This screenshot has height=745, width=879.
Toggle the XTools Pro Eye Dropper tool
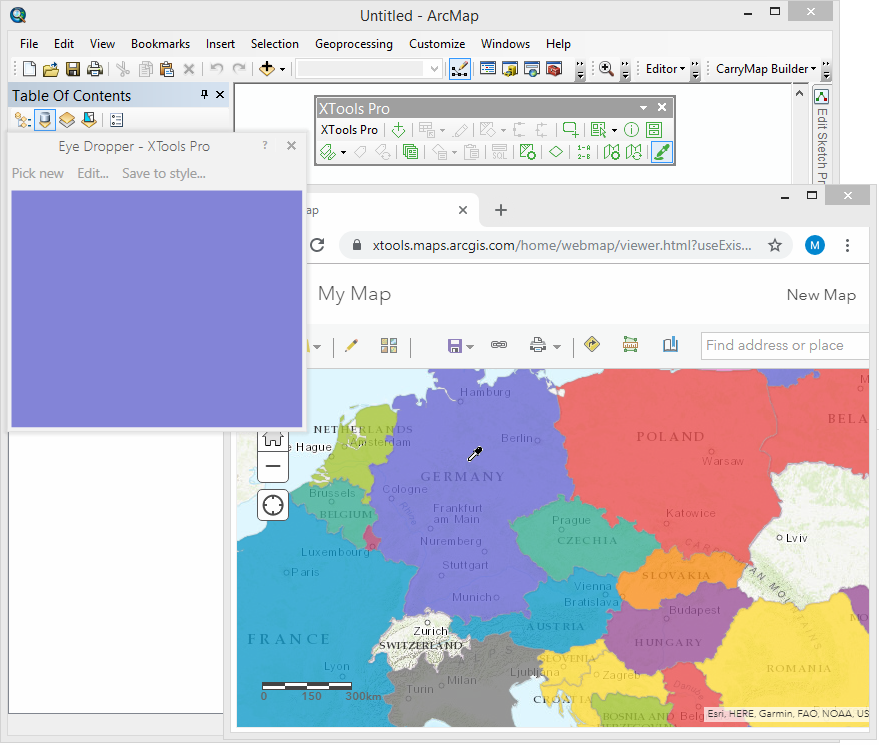coord(661,152)
